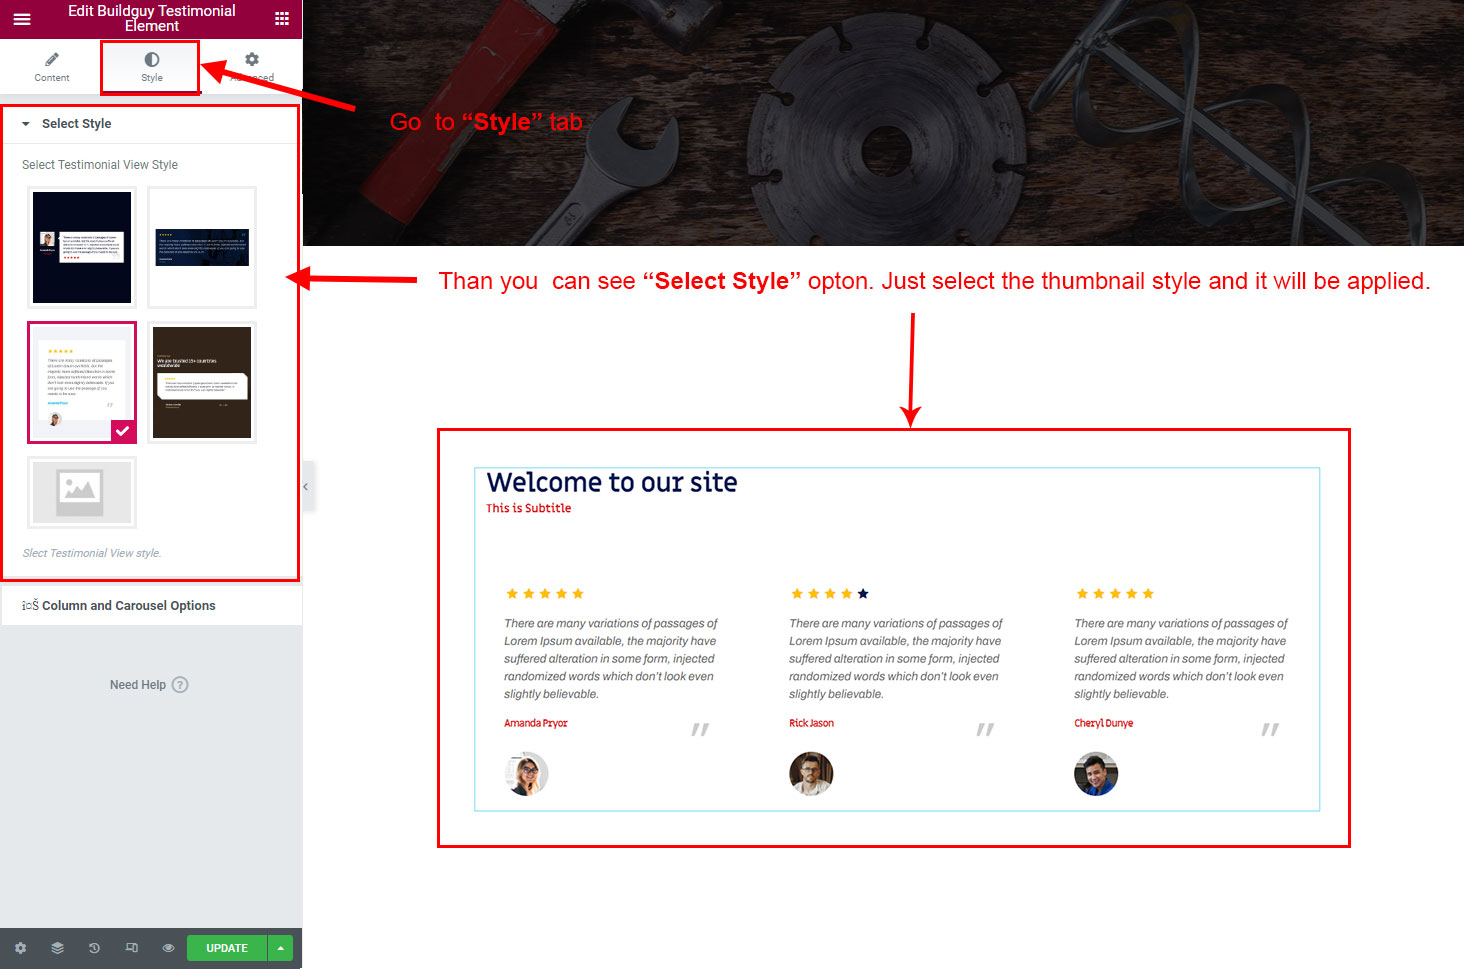Open the Navigator layers icon
Screen dimensions: 1464x969
click(x=57, y=948)
